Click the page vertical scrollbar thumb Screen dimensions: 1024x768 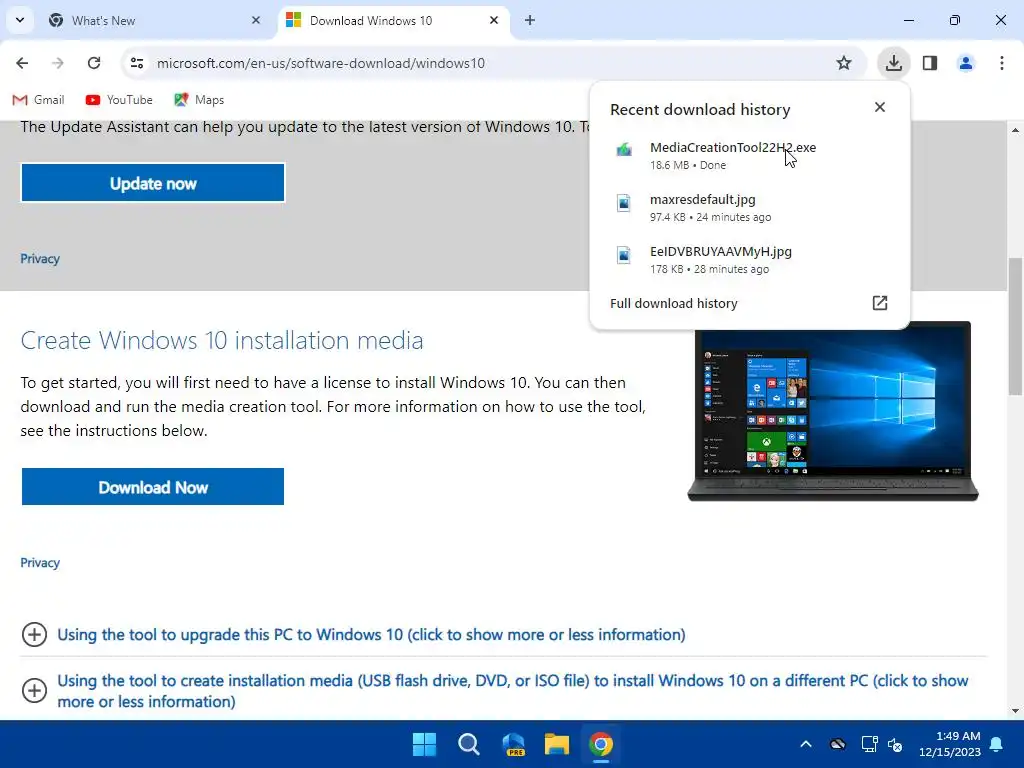[1015, 327]
